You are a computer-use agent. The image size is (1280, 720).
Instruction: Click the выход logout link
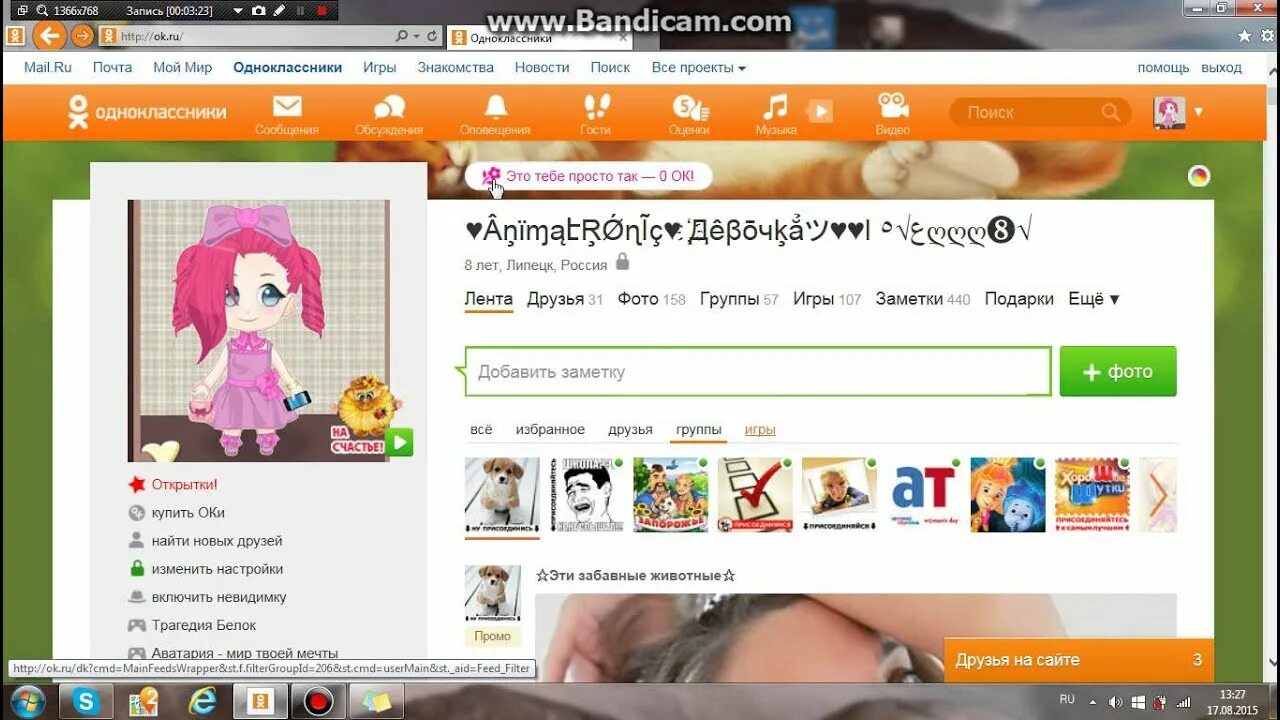[x=1221, y=67]
